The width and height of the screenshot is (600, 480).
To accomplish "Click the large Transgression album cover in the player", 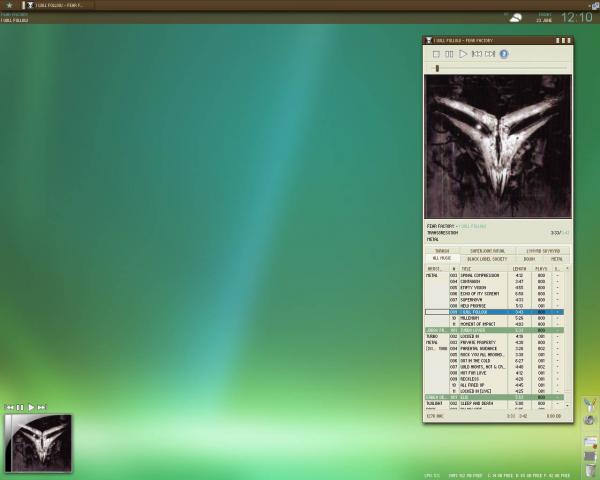I will pos(498,147).
